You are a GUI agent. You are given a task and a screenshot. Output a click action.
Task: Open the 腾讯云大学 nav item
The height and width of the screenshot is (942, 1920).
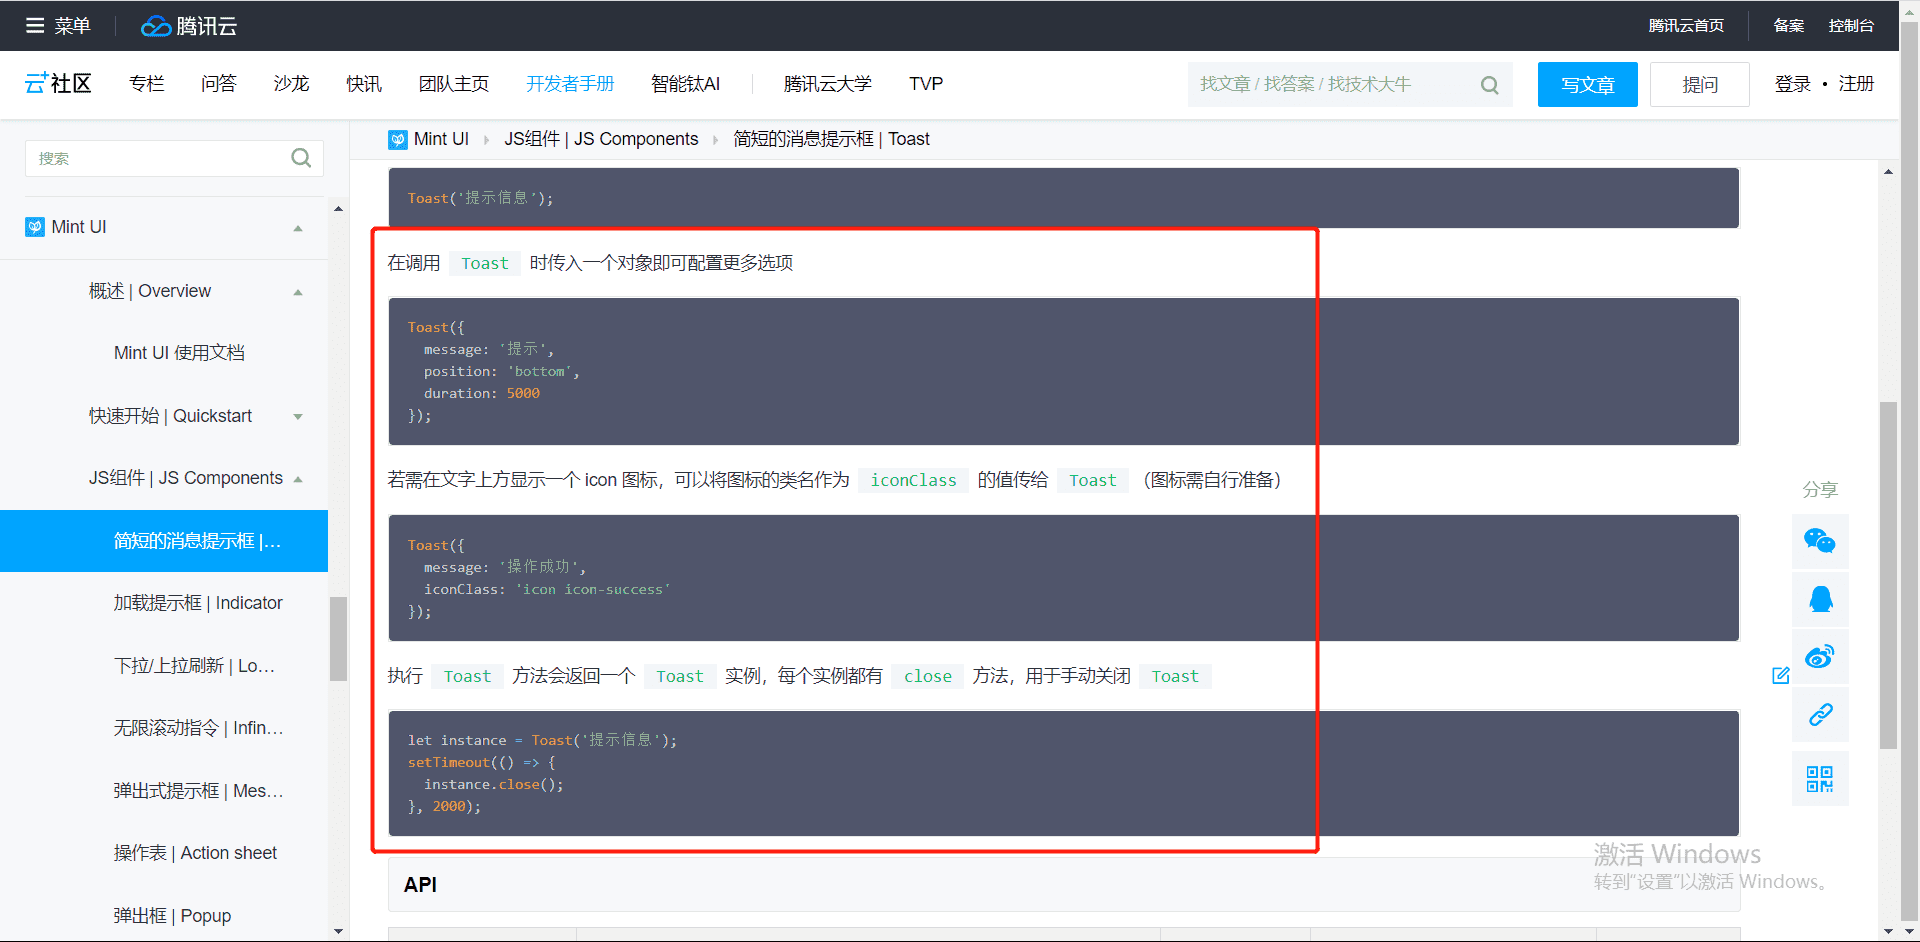[828, 84]
